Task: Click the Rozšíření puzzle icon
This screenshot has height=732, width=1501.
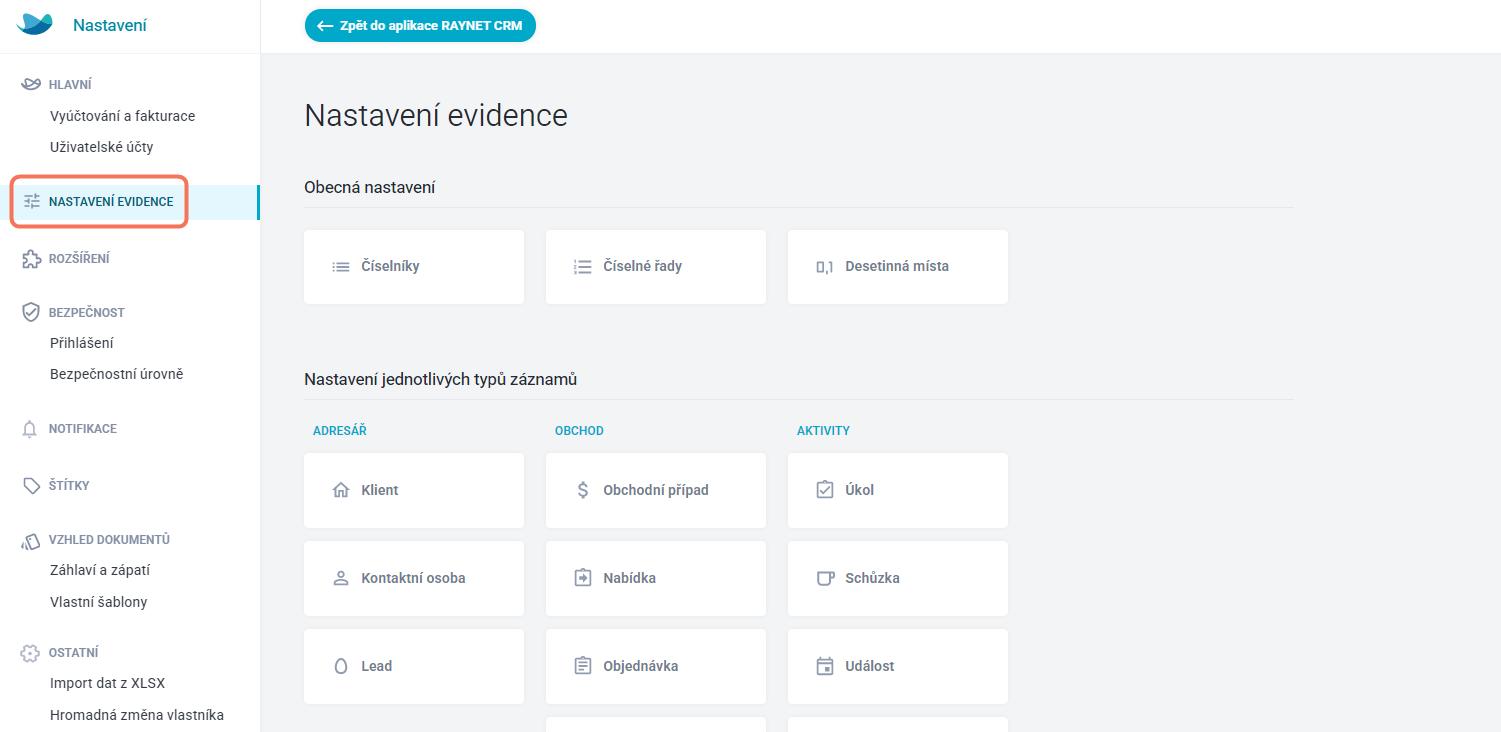Action: [31, 259]
